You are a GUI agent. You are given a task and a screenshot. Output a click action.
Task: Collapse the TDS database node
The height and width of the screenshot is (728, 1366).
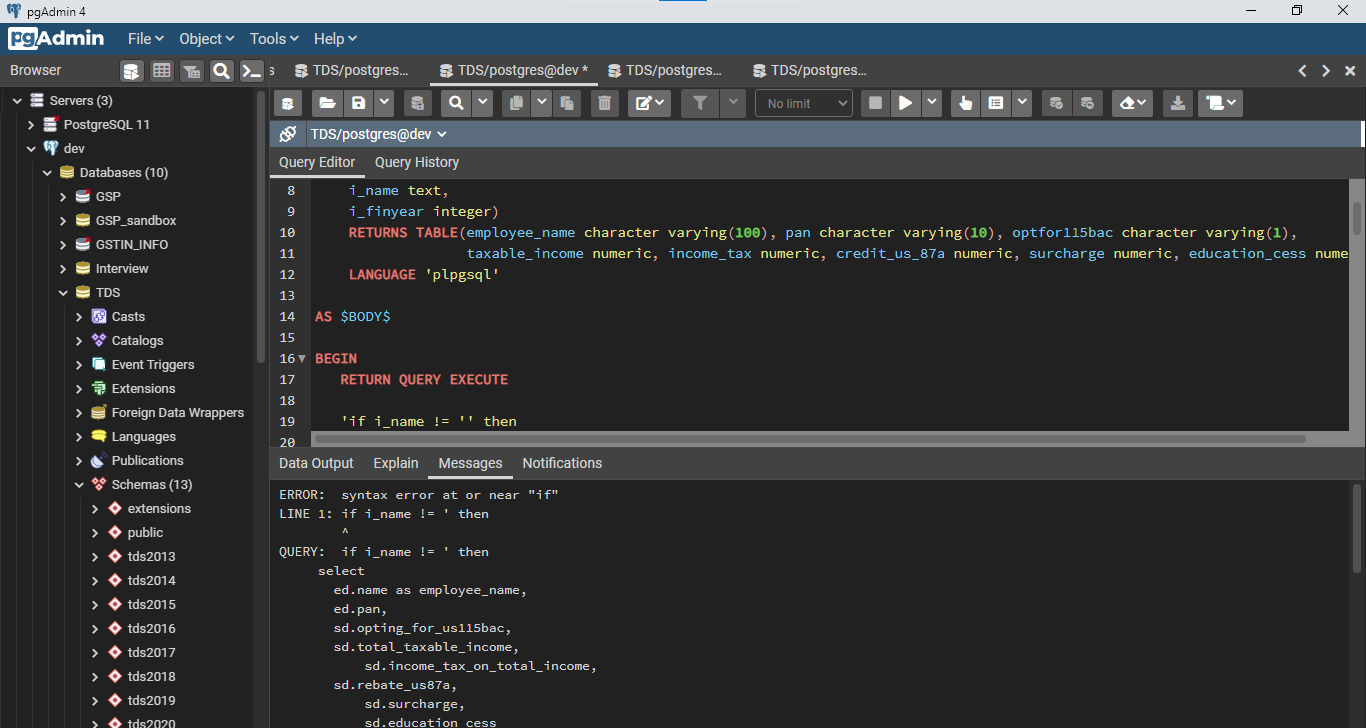coord(63,293)
